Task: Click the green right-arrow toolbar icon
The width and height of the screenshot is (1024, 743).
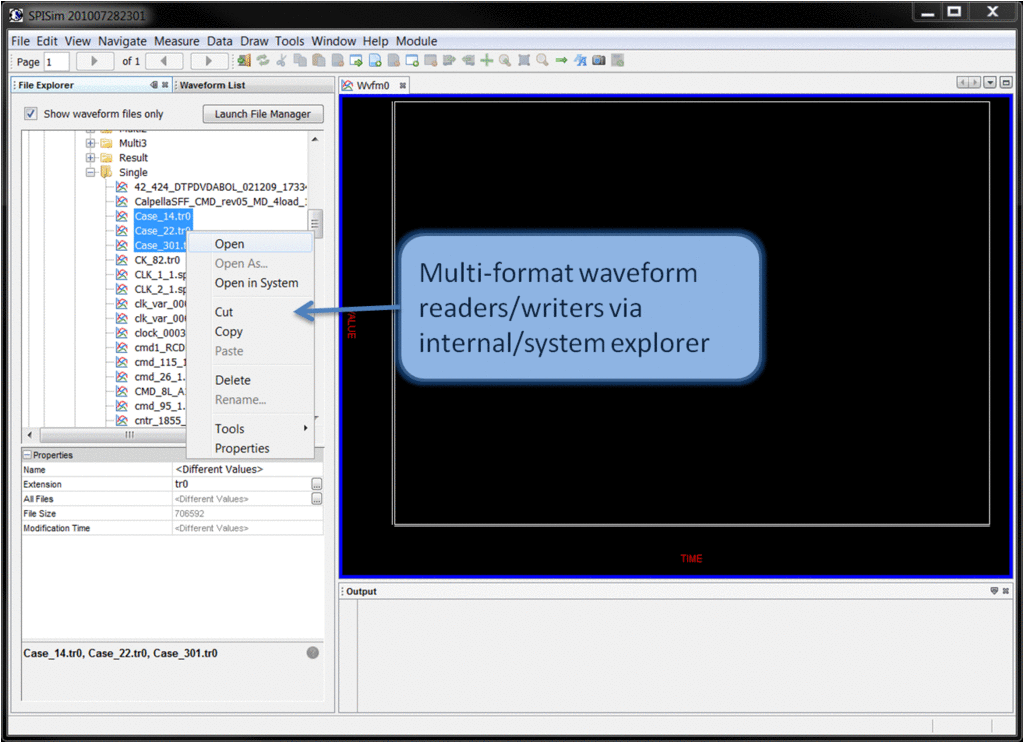Action: coord(561,61)
